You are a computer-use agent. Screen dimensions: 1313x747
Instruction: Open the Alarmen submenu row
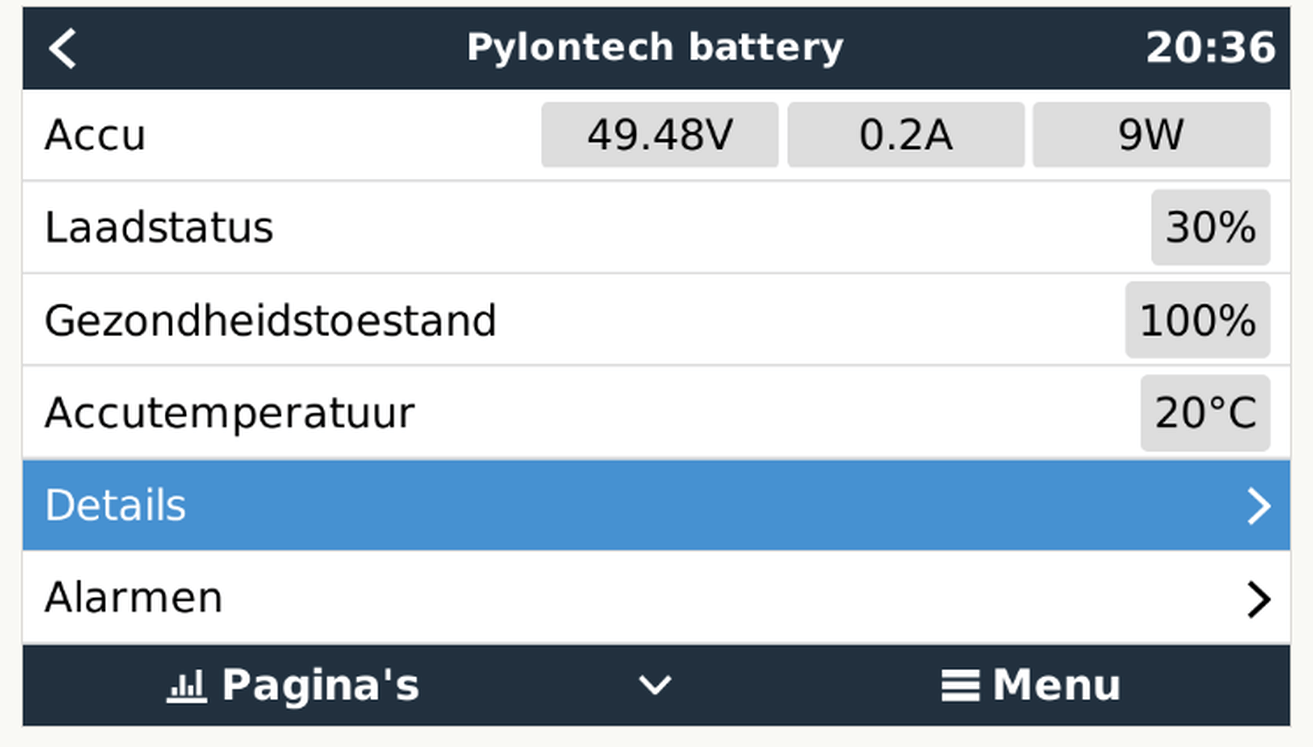click(656, 598)
